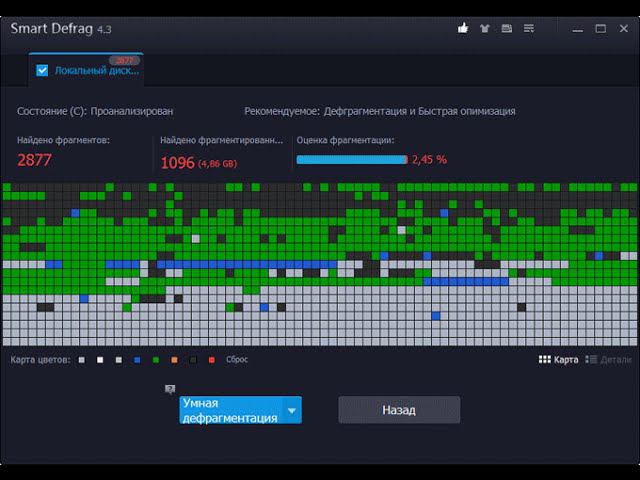Click the red color map swatch

pyautogui.click(x=211, y=360)
